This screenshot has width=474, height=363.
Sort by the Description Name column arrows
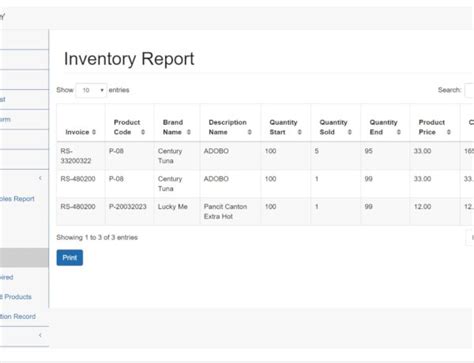250,132
